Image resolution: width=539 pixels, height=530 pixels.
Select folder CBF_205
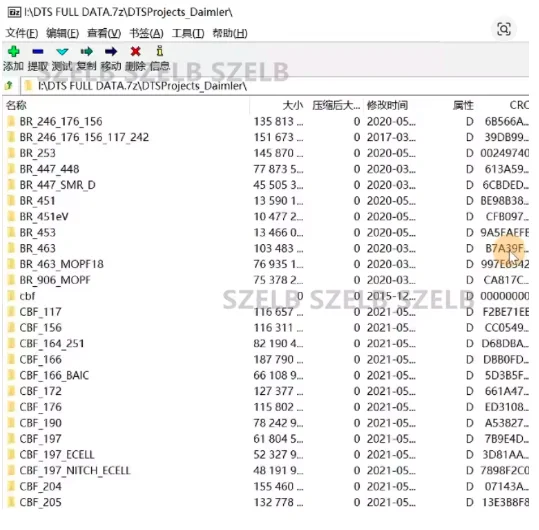tap(41, 502)
